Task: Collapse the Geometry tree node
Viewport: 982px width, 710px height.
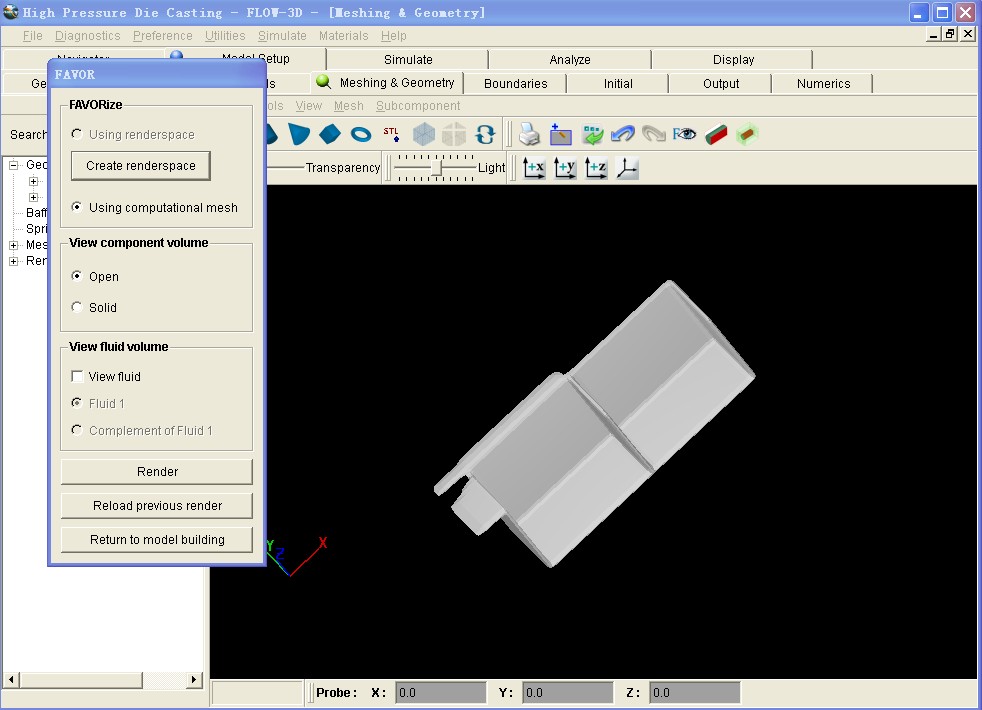Action: 14,166
